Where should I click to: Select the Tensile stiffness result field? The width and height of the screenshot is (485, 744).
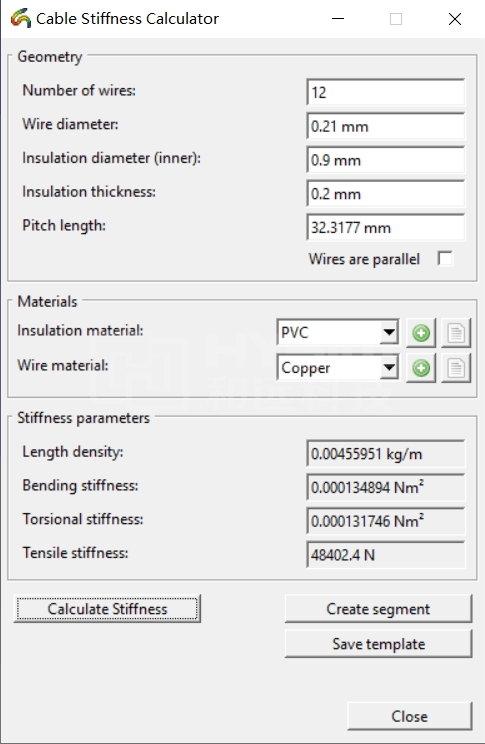386,555
